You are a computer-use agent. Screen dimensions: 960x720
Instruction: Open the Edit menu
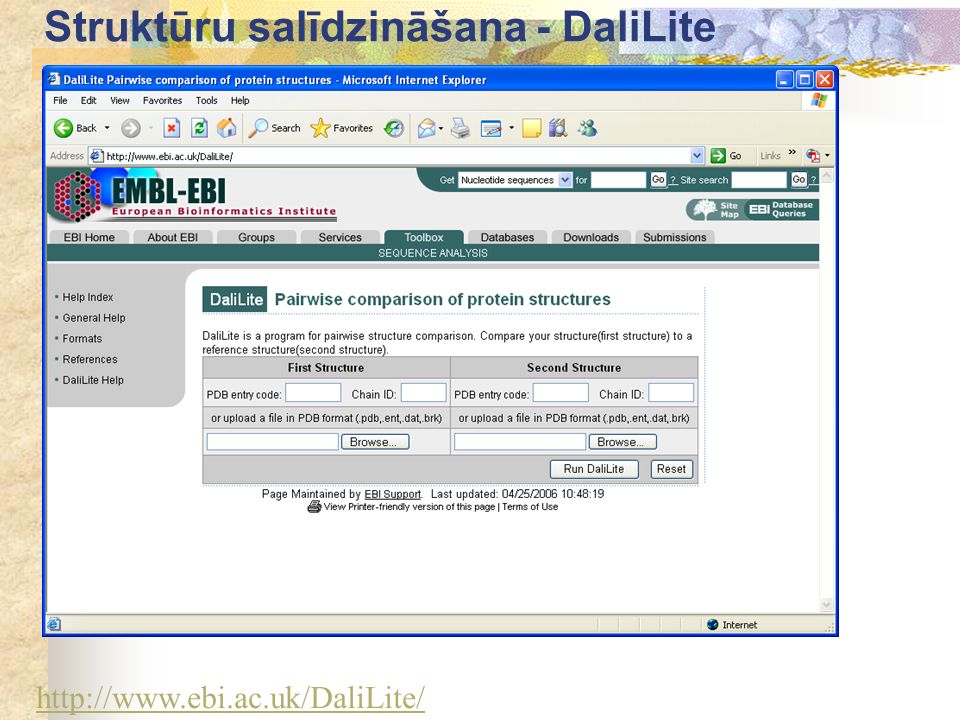click(88, 100)
